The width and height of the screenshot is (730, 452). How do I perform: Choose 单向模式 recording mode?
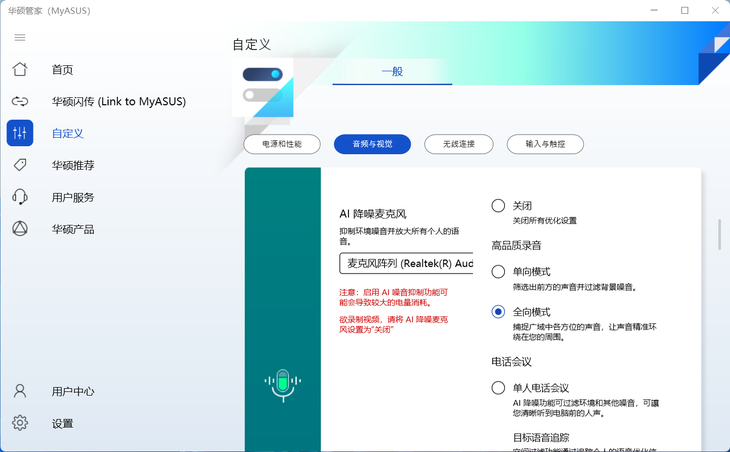[x=498, y=271]
